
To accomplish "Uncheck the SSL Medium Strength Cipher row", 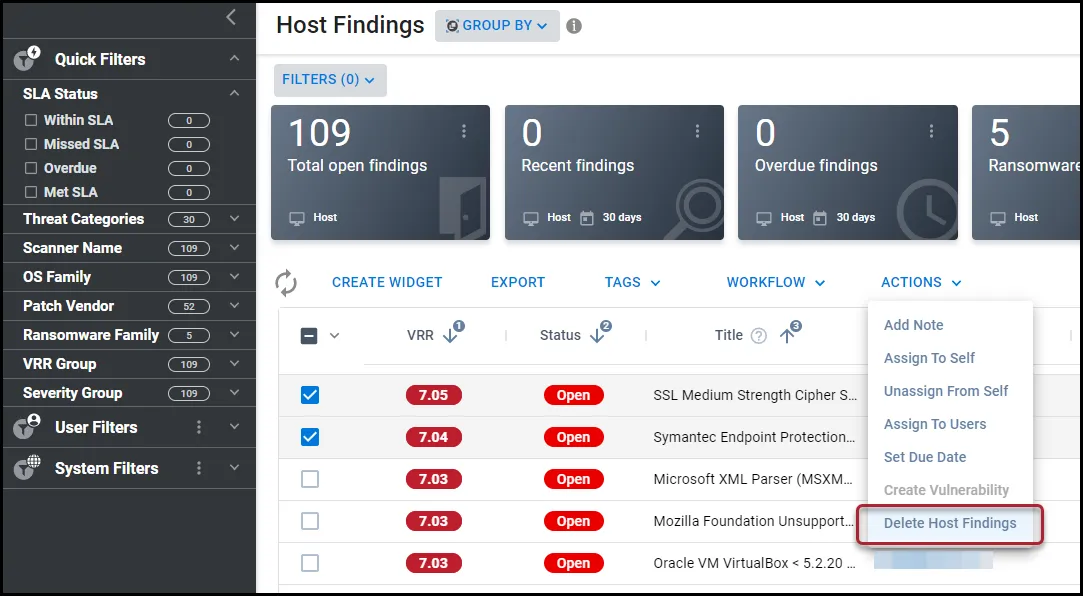I will pyautogui.click(x=310, y=395).
